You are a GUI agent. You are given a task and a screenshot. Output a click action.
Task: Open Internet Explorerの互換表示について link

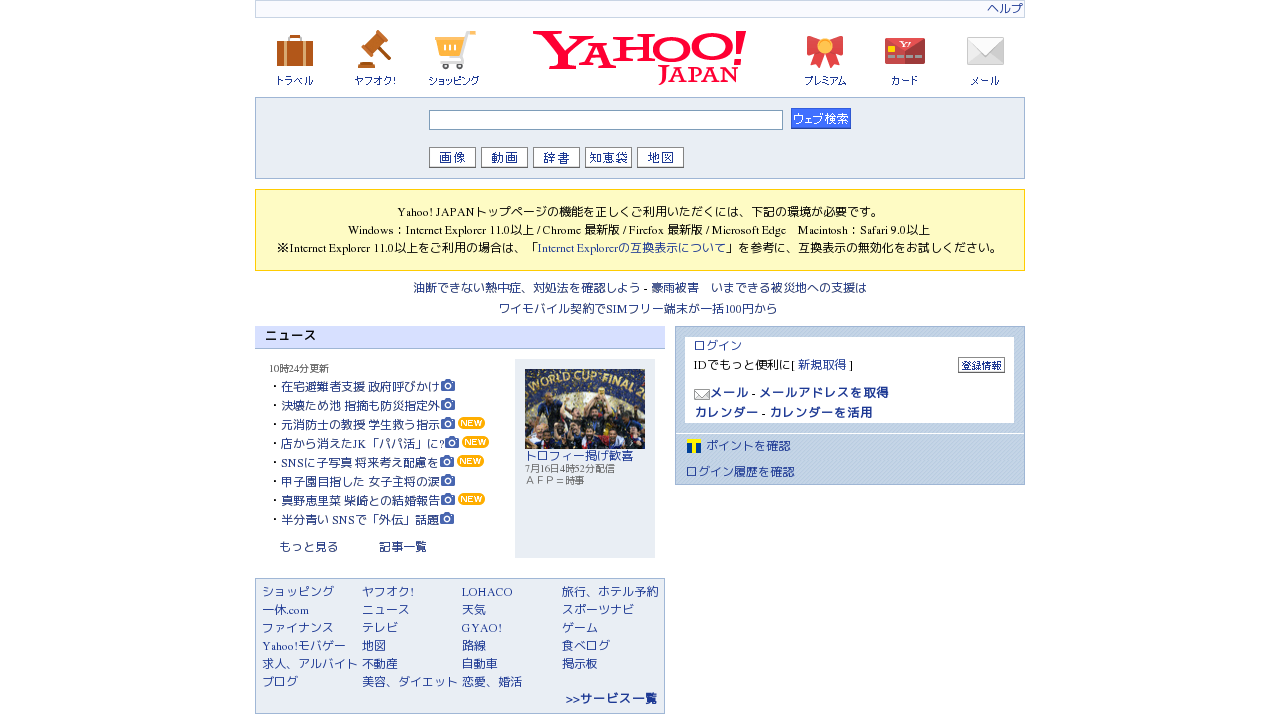click(632, 248)
